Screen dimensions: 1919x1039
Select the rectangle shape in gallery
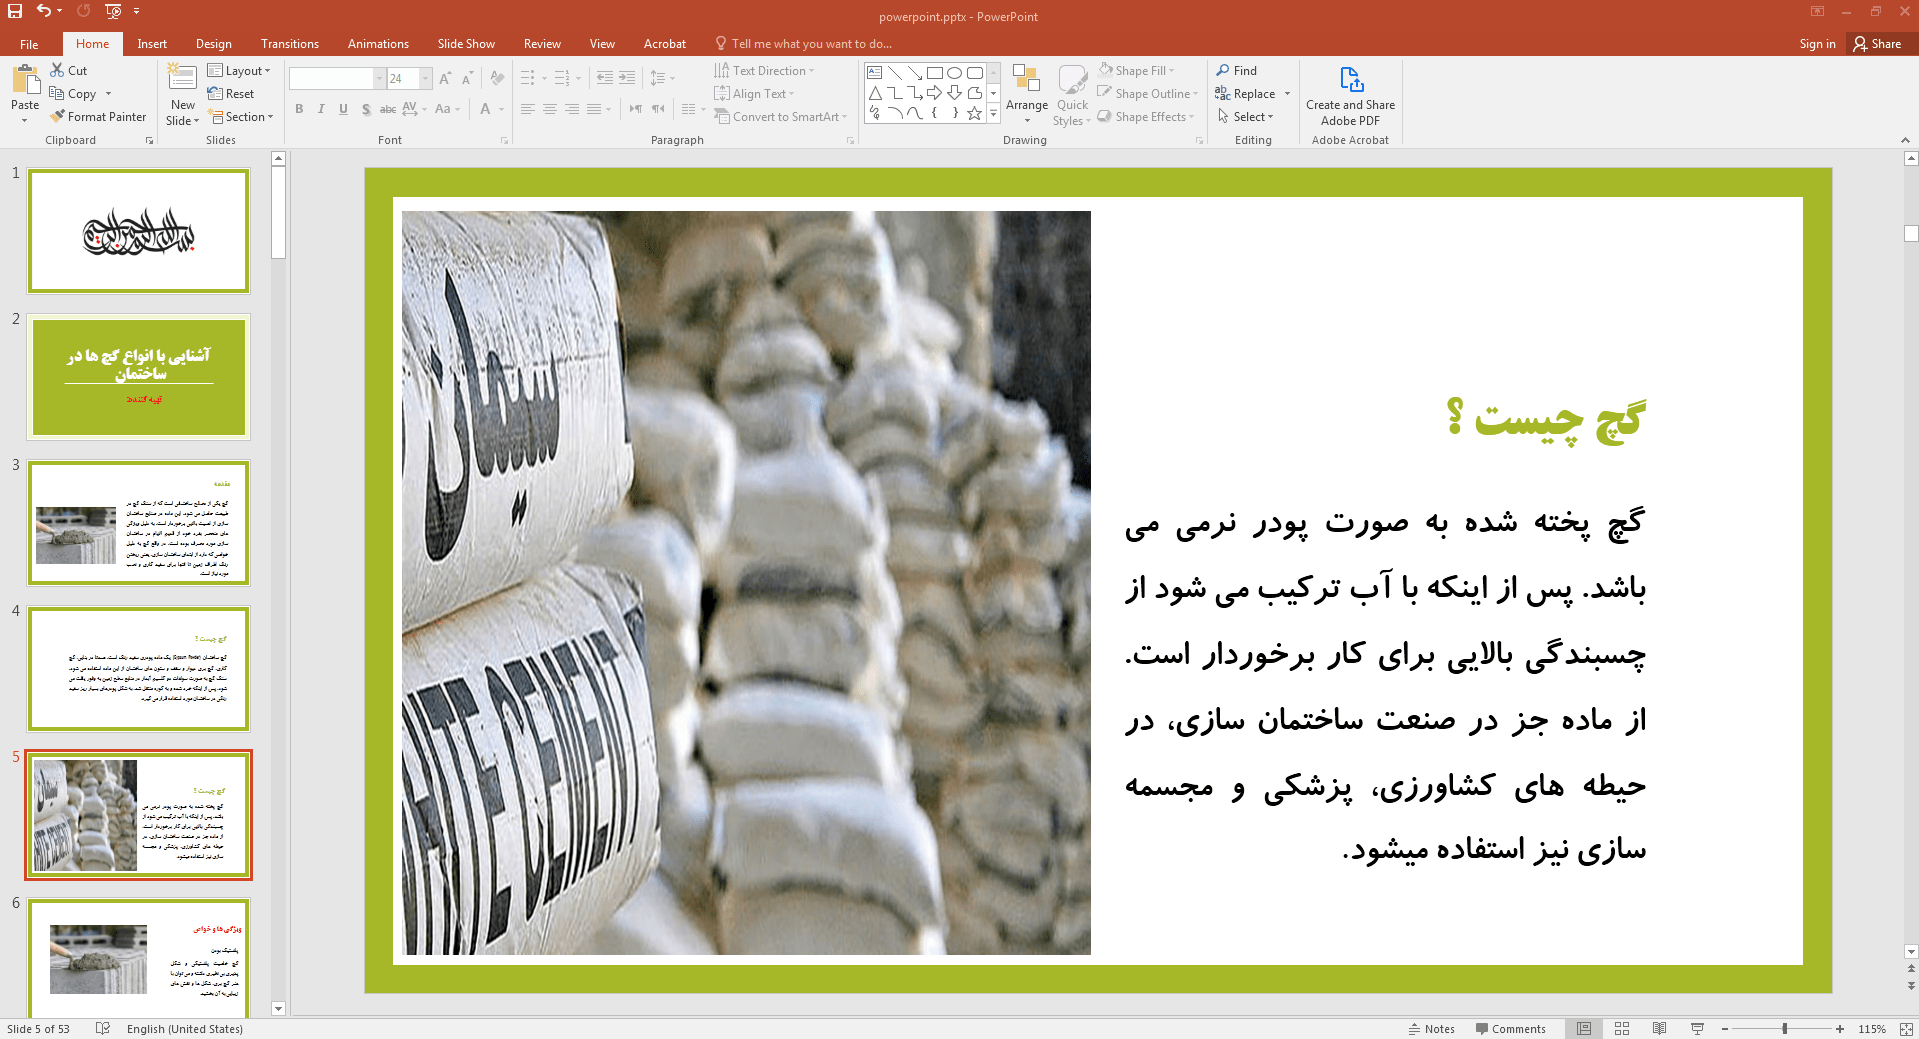(935, 73)
